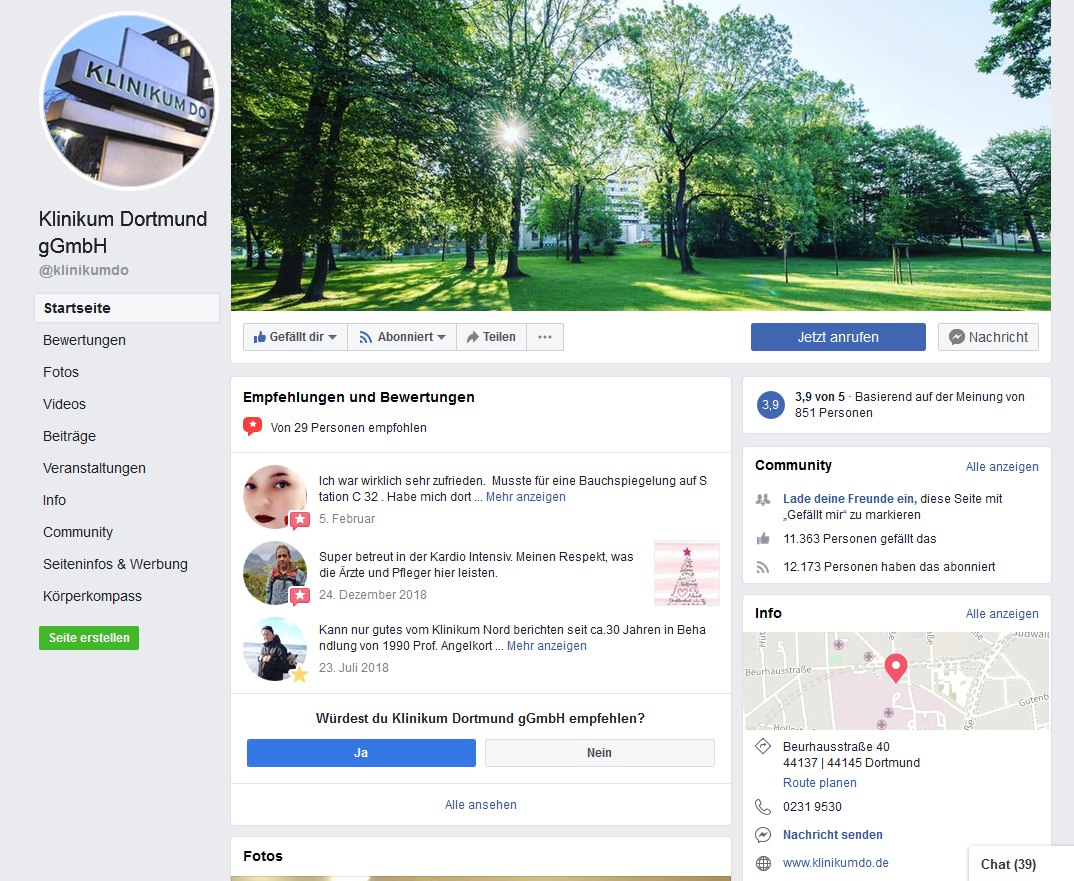Expand Mehr anzeigen on Klinikum Nord review
1074x881 pixels.
coord(547,646)
